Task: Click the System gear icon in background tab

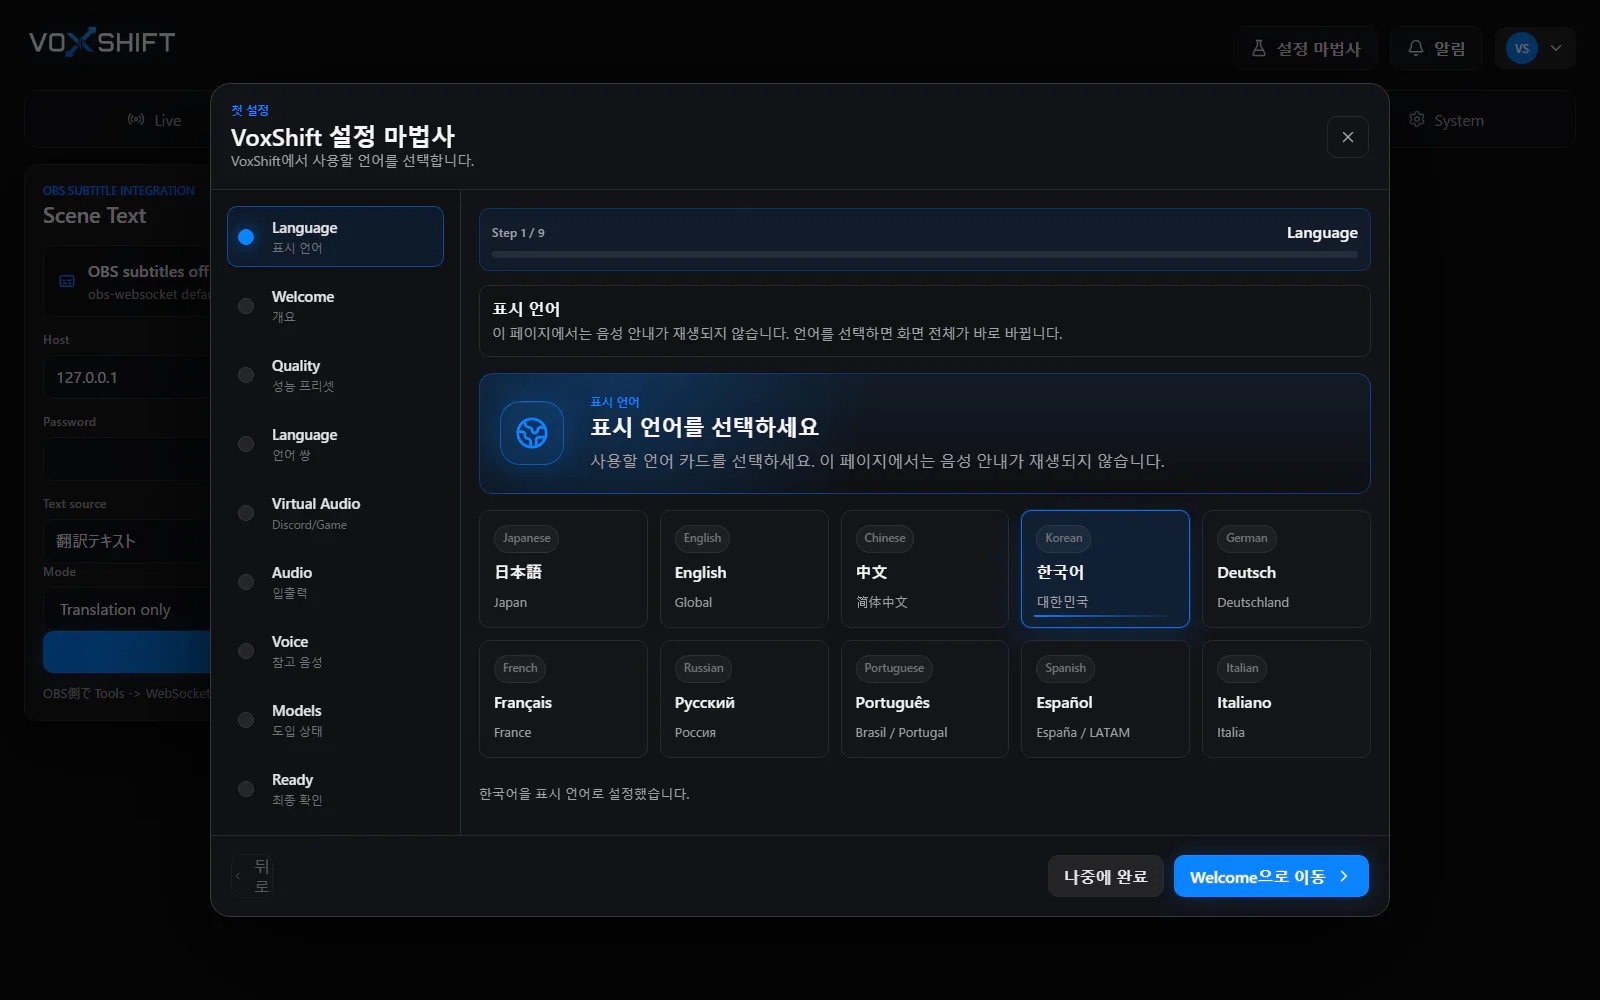Action: [x=1417, y=120]
